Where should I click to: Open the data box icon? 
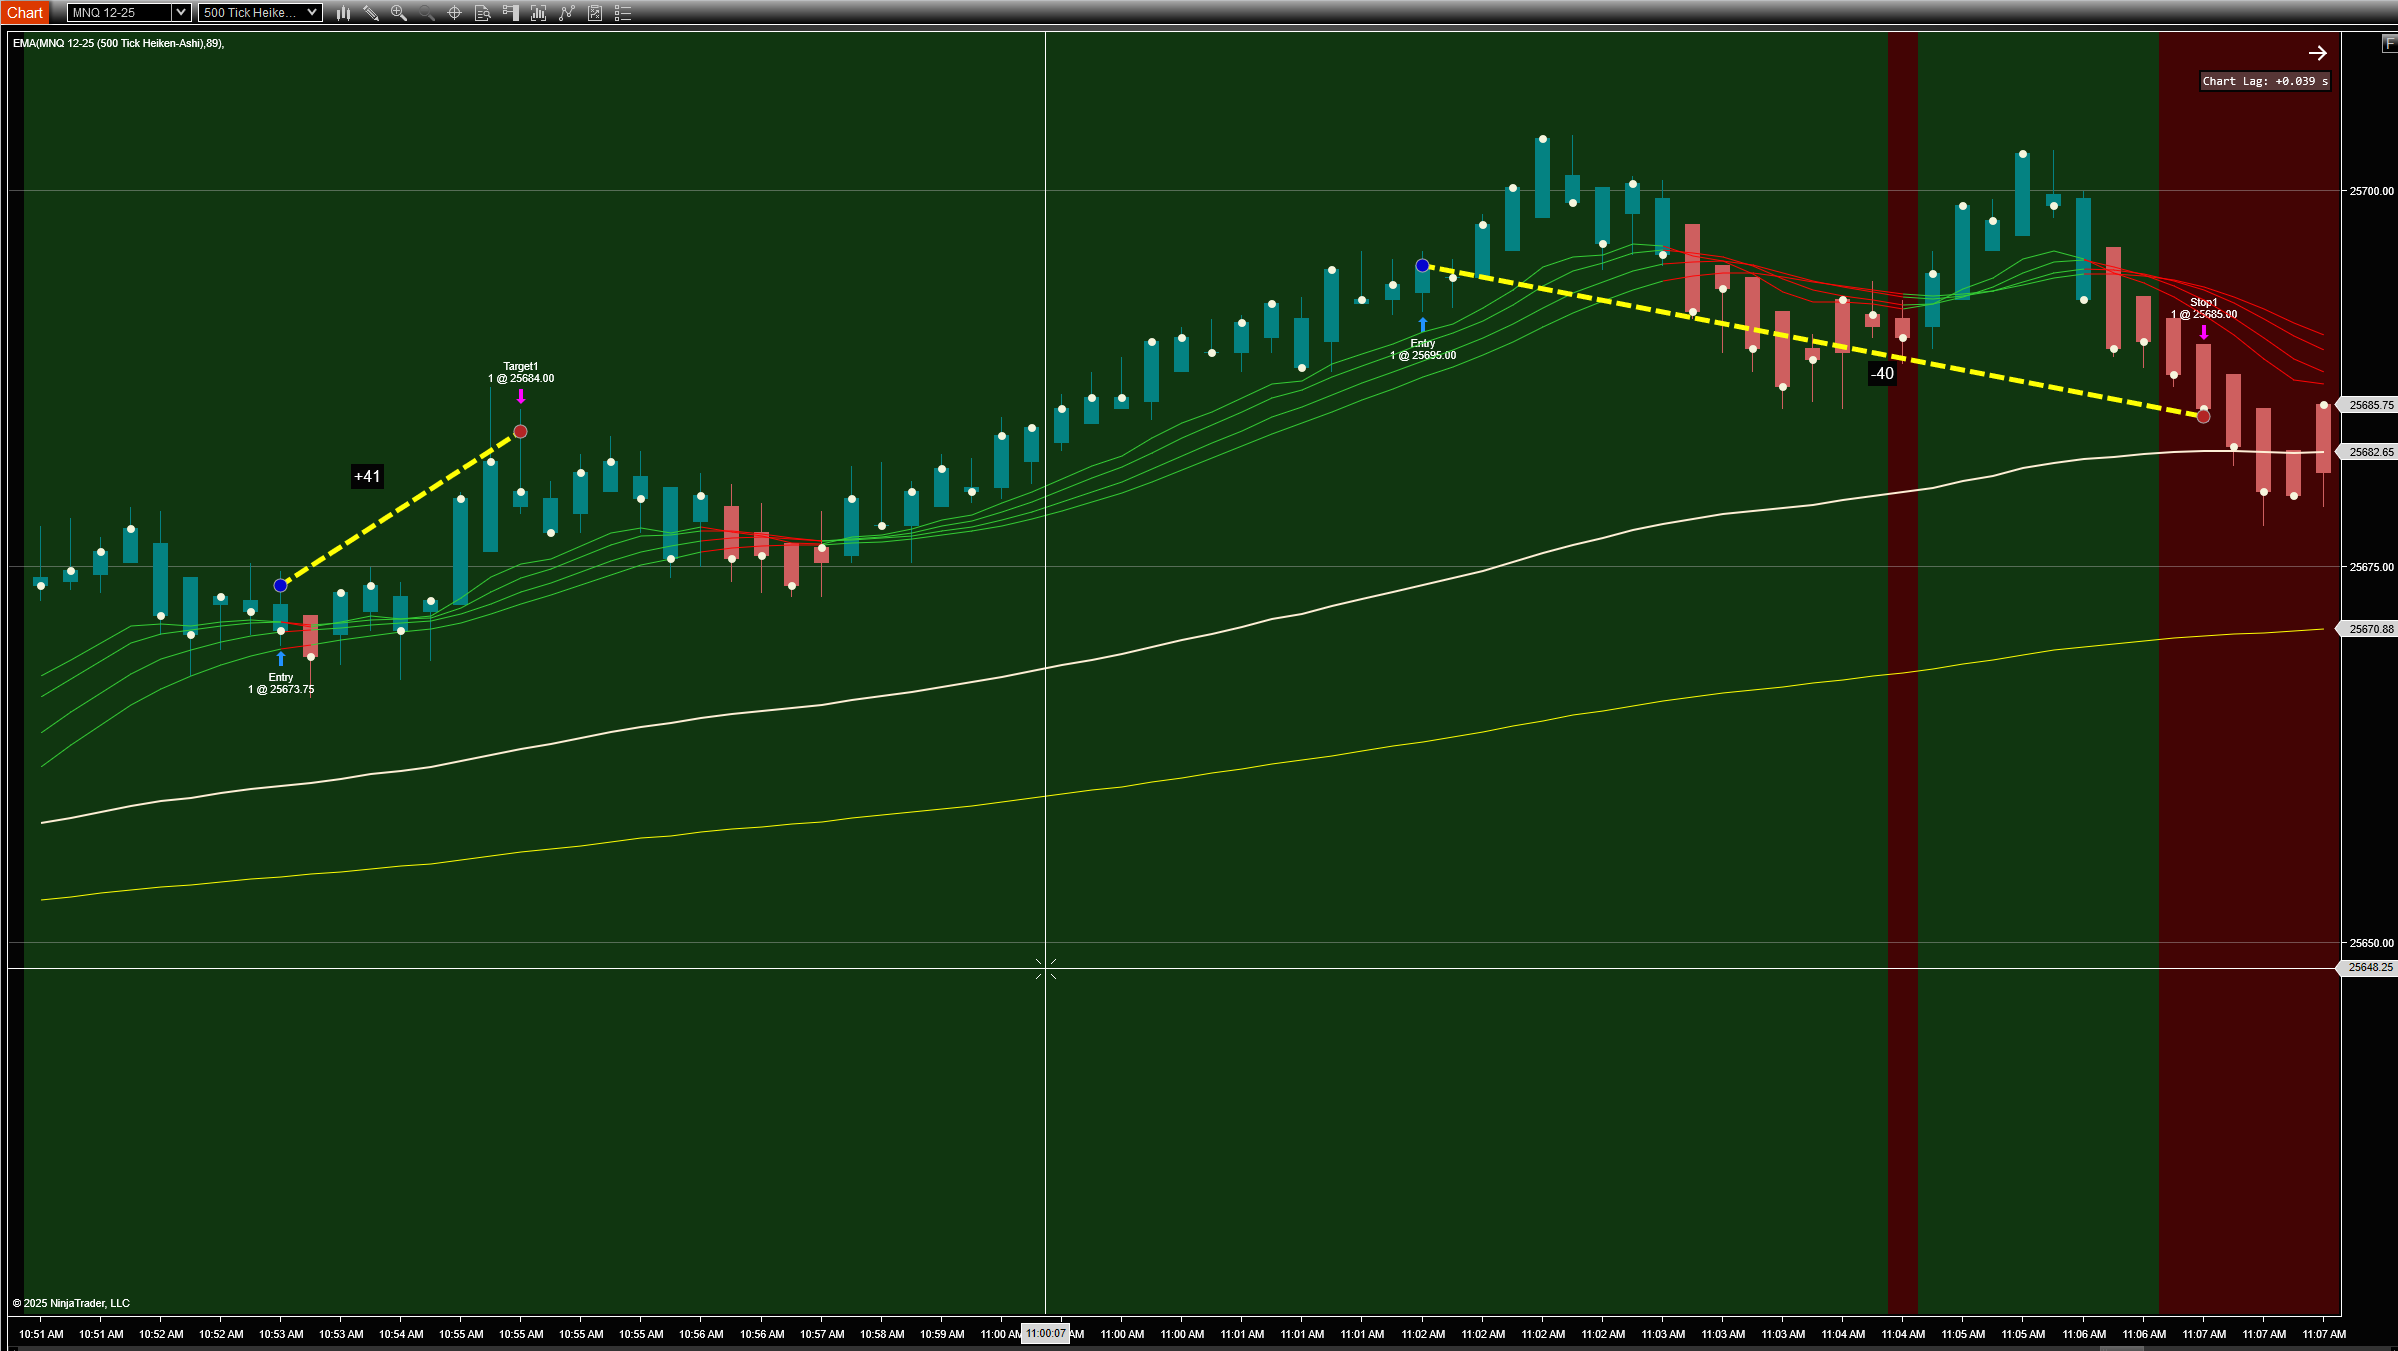(482, 13)
